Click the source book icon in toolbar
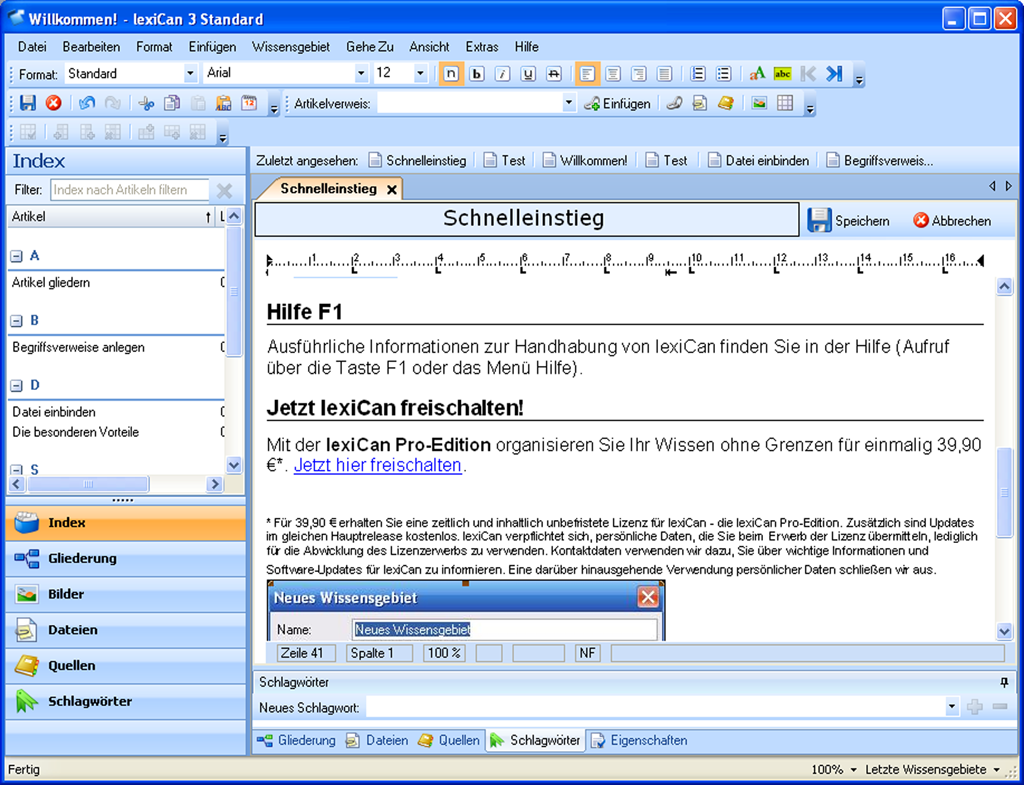 [x=726, y=103]
